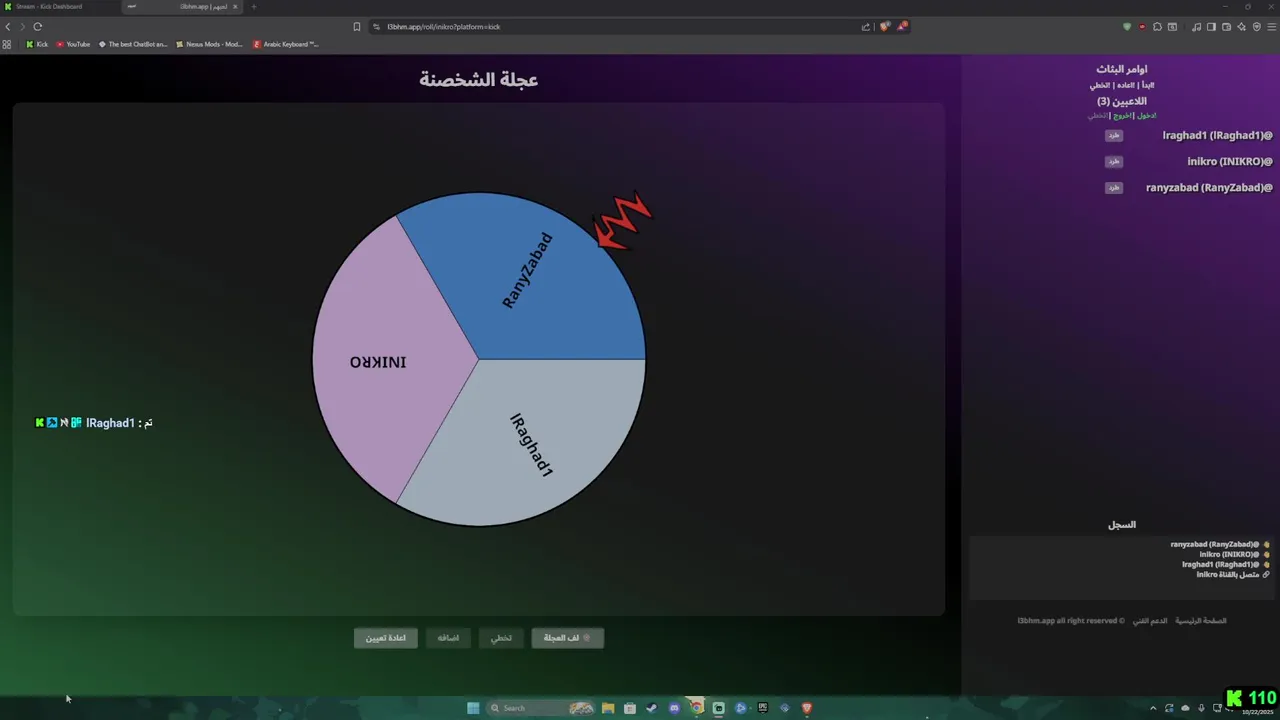The width and height of the screenshot is (1280, 720).
Task: Open Chrome from the taskbar
Action: point(696,708)
